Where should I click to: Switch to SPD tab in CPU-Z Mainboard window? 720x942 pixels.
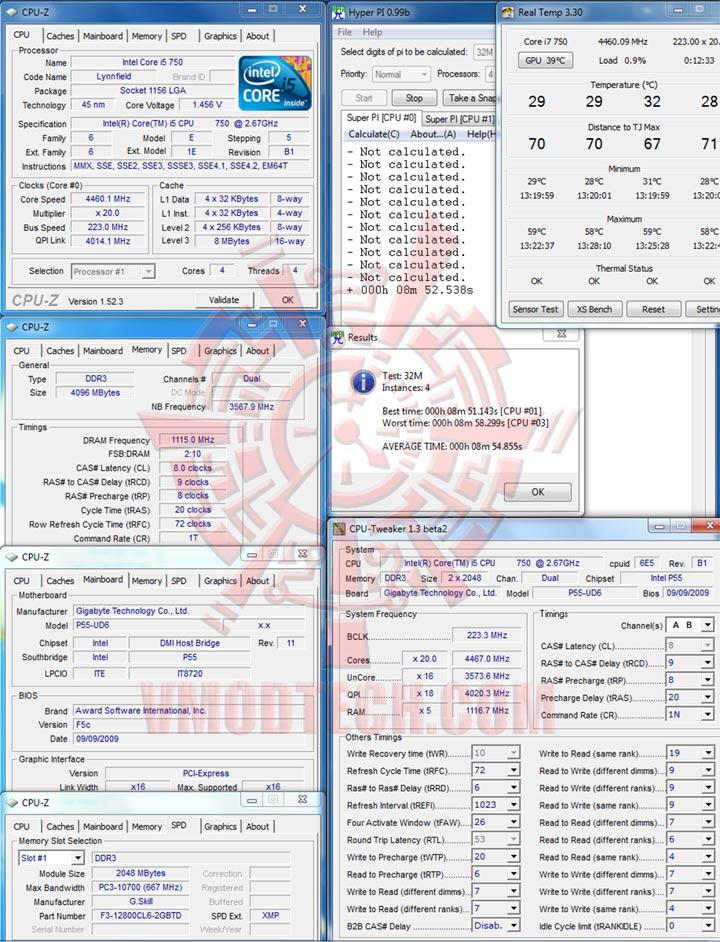[178, 581]
